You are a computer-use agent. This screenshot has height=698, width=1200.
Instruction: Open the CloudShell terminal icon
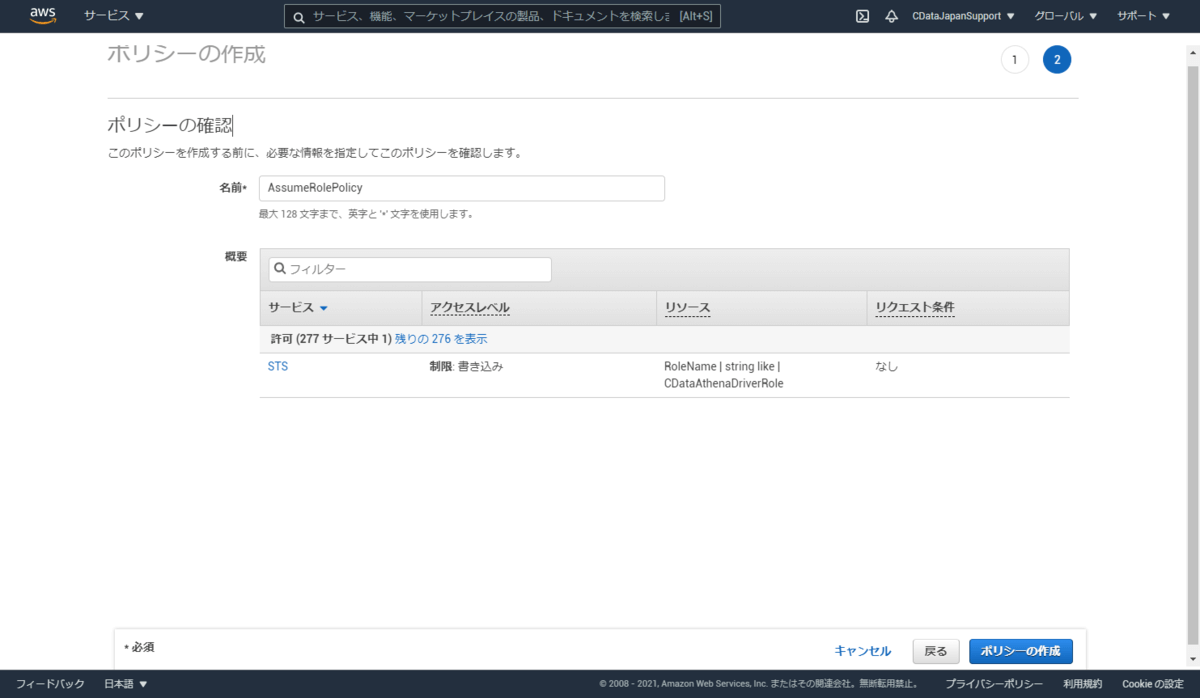(862, 16)
